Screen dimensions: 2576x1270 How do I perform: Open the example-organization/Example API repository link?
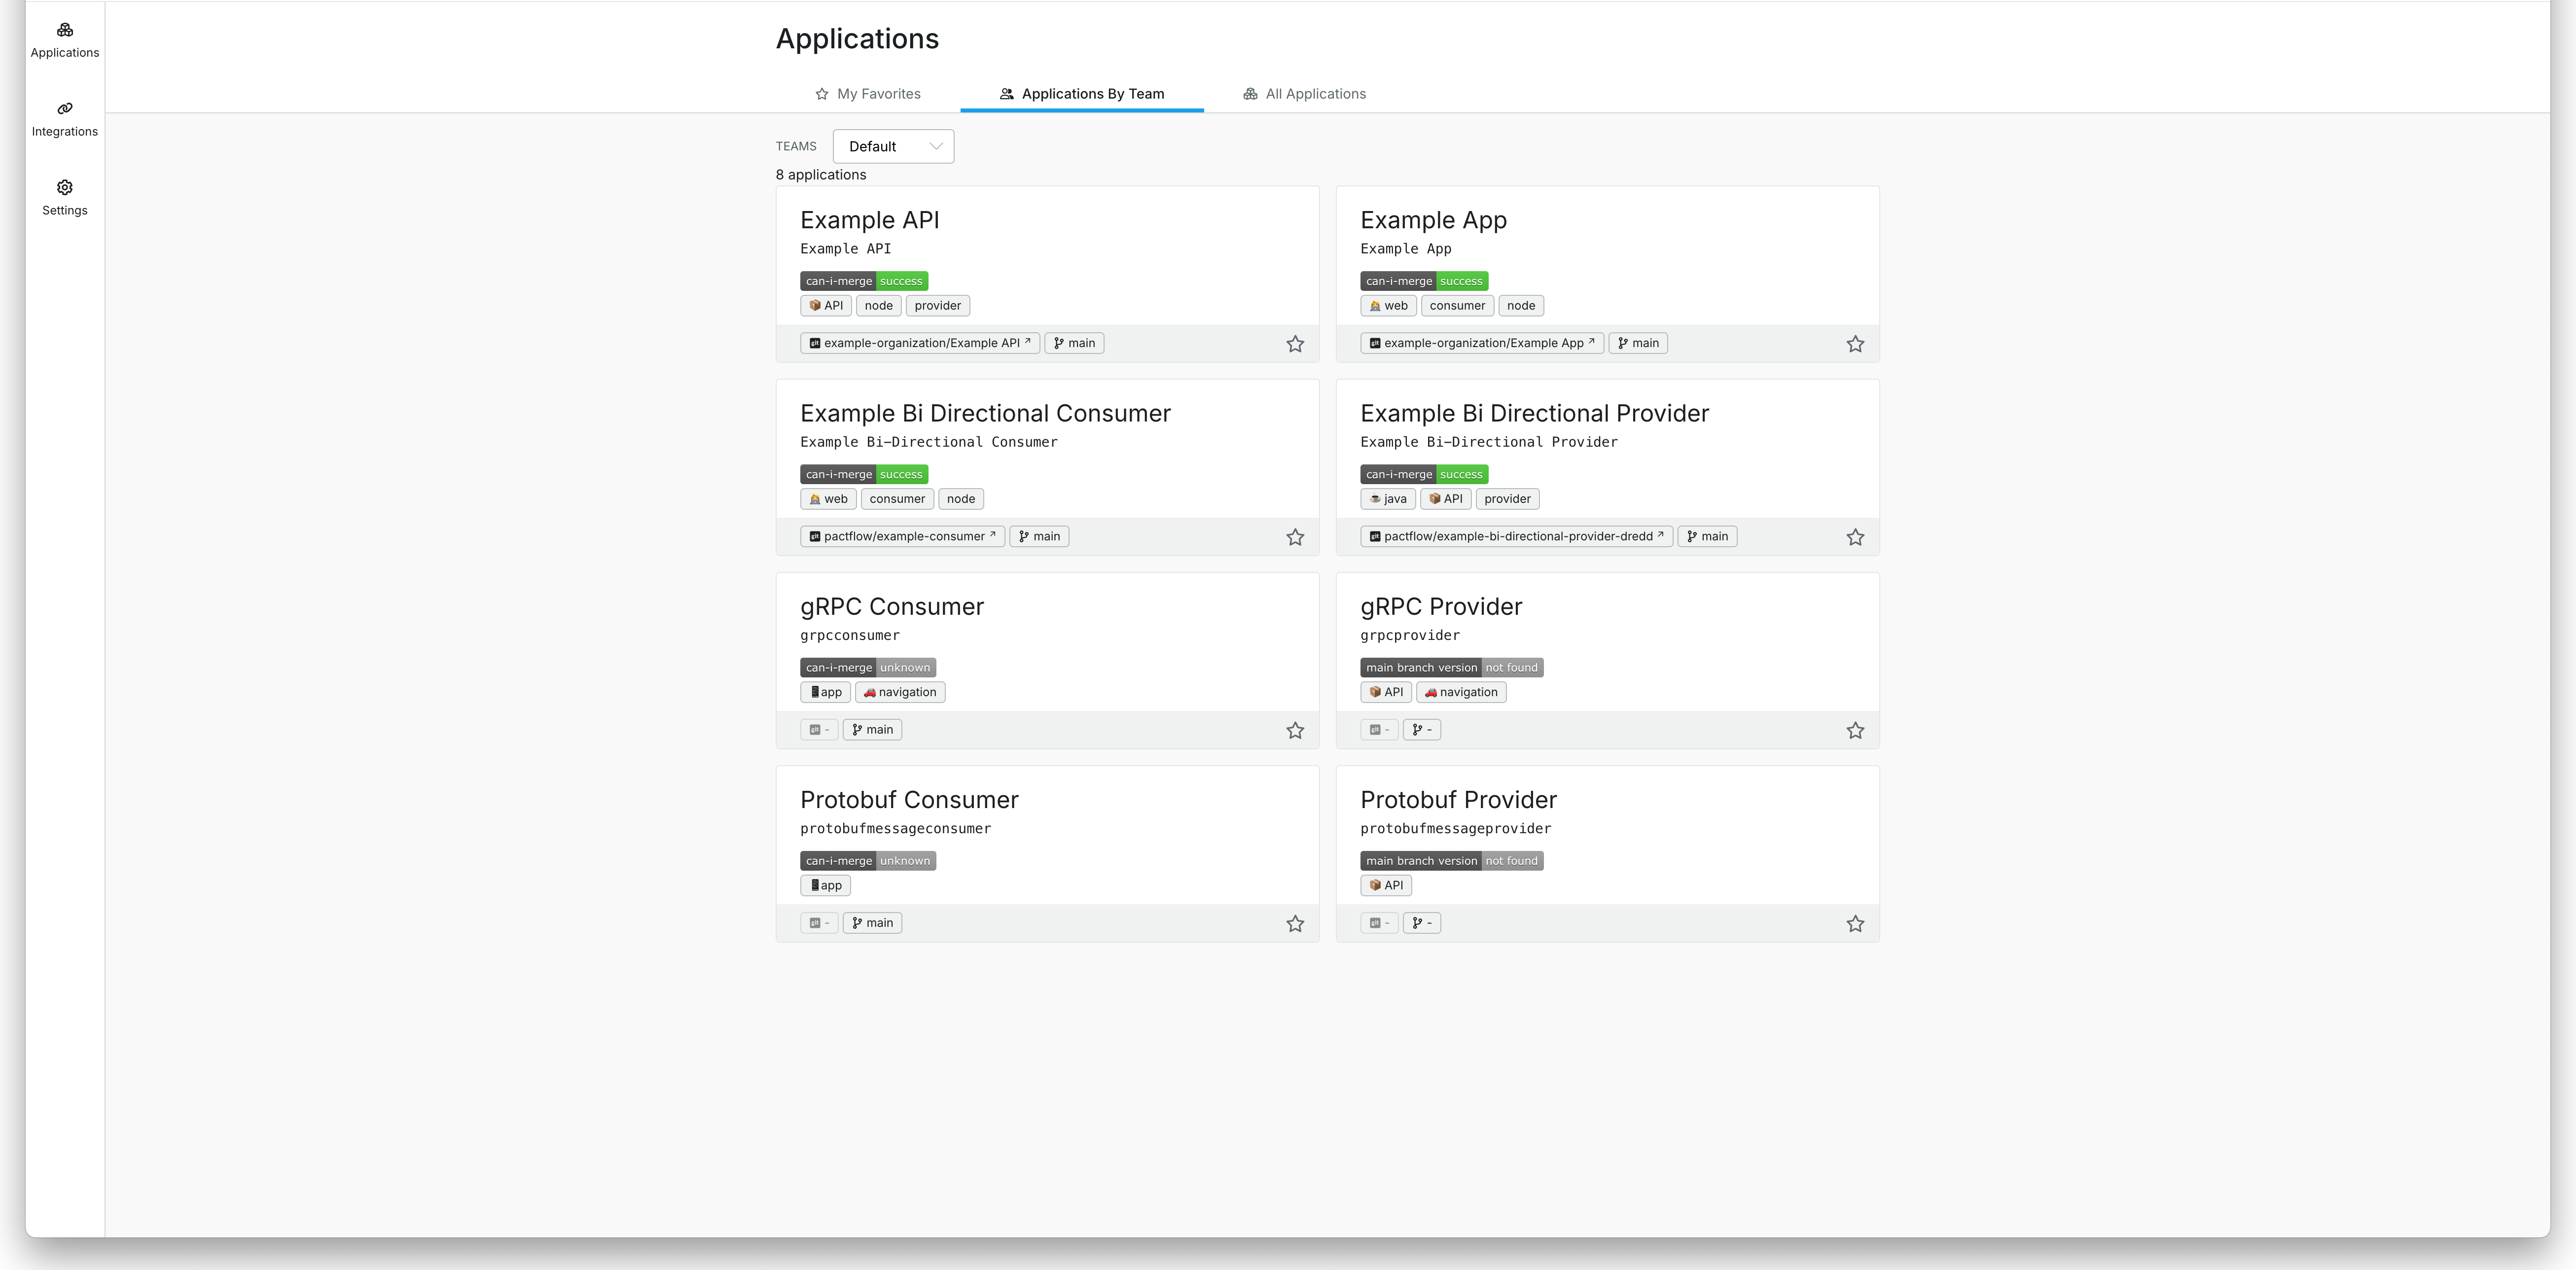coord(919,342)
